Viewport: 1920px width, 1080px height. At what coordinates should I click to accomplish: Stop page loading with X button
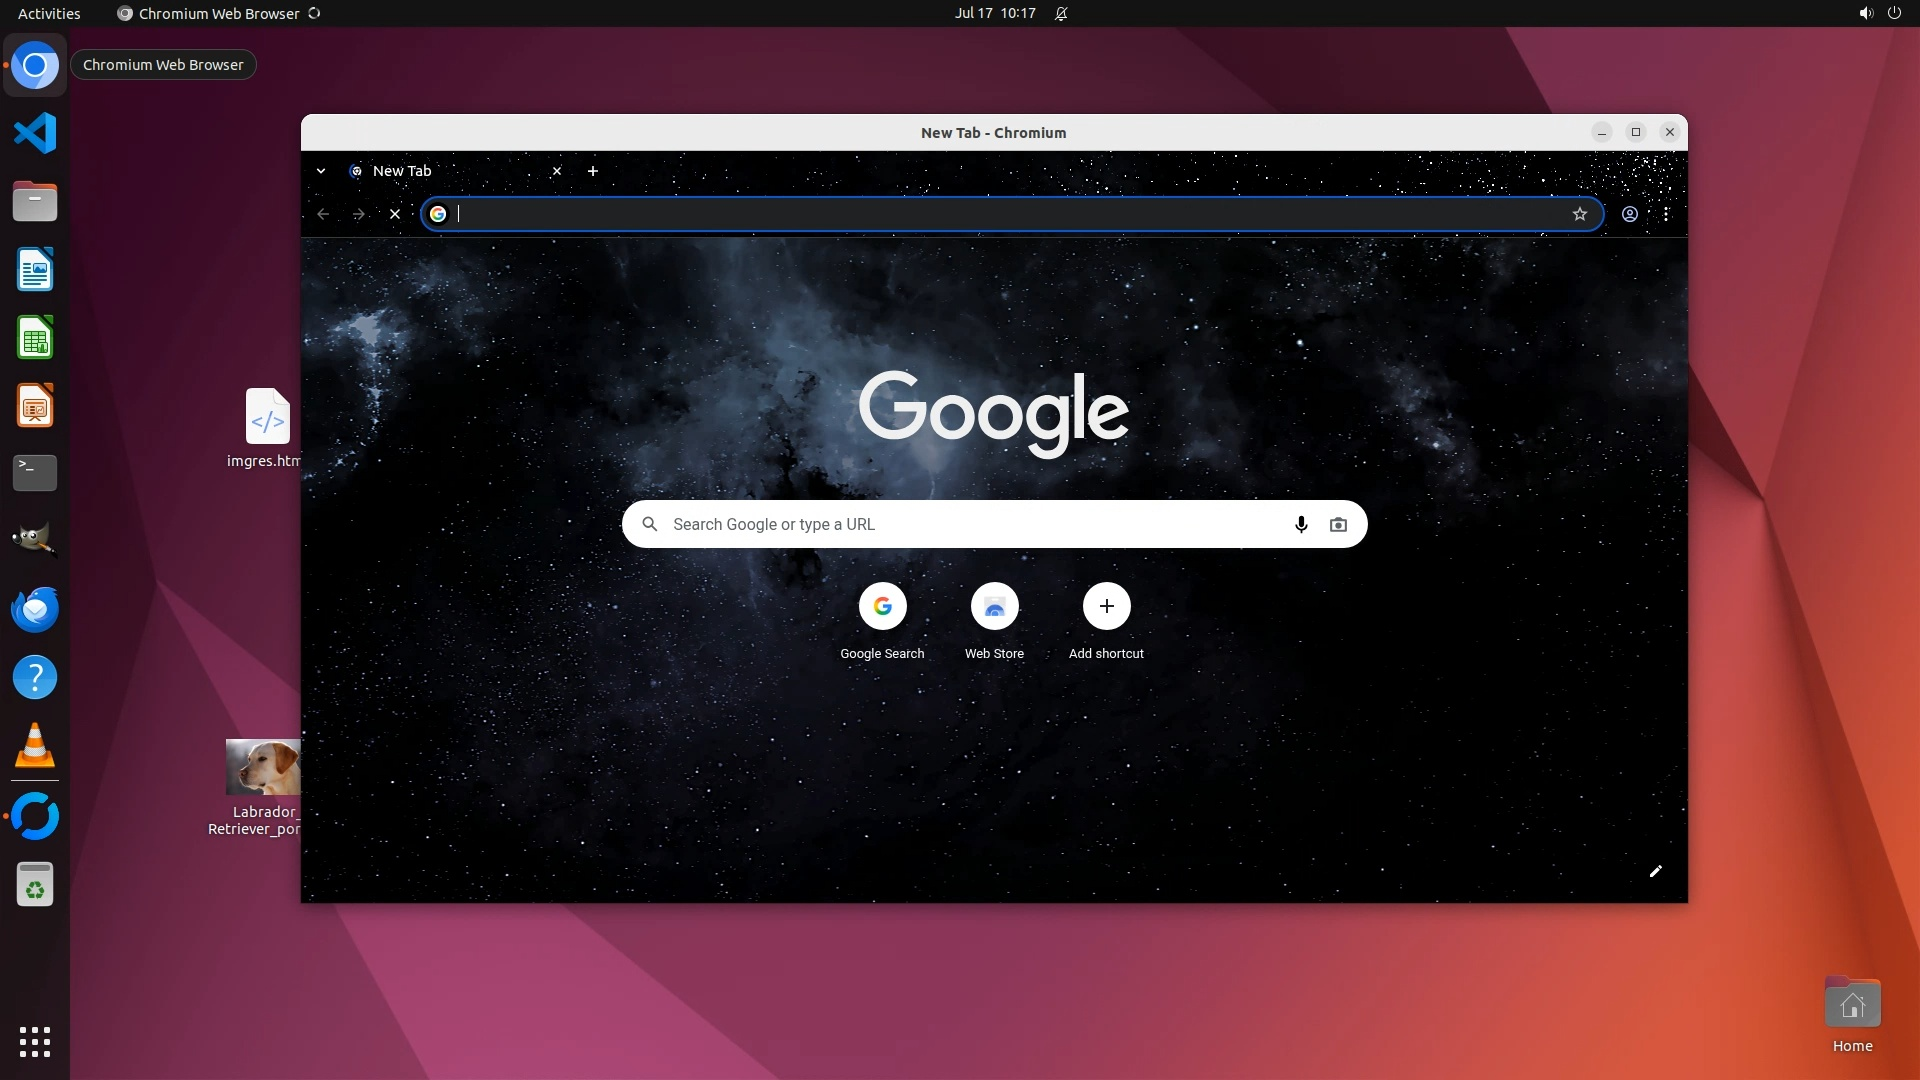tap(395, 214)
